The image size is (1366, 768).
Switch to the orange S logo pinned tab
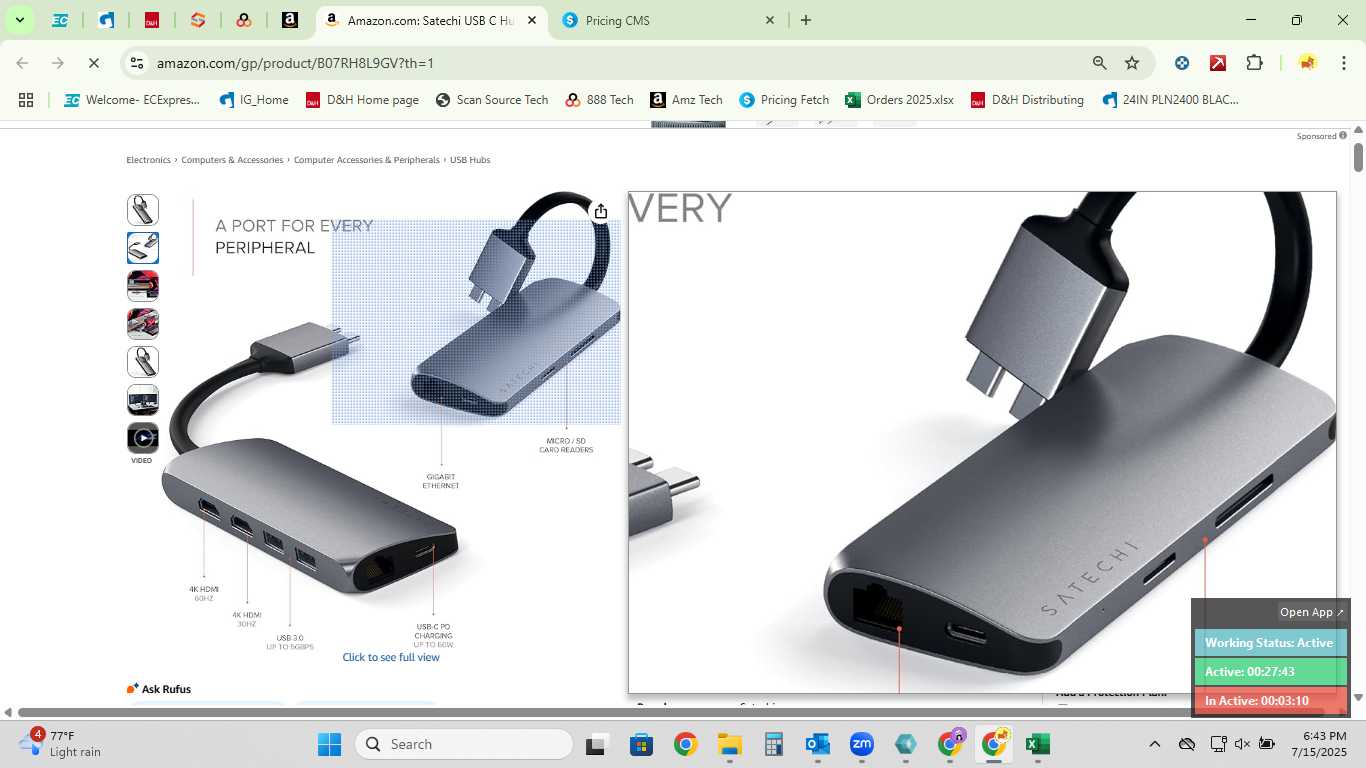[x=198, y=20]
